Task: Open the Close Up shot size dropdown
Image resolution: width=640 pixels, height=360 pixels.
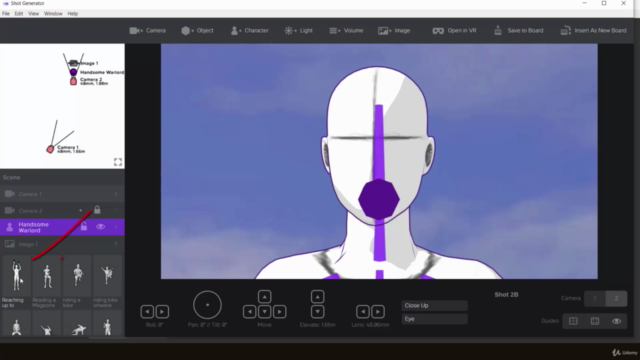Action: point(435,305)
